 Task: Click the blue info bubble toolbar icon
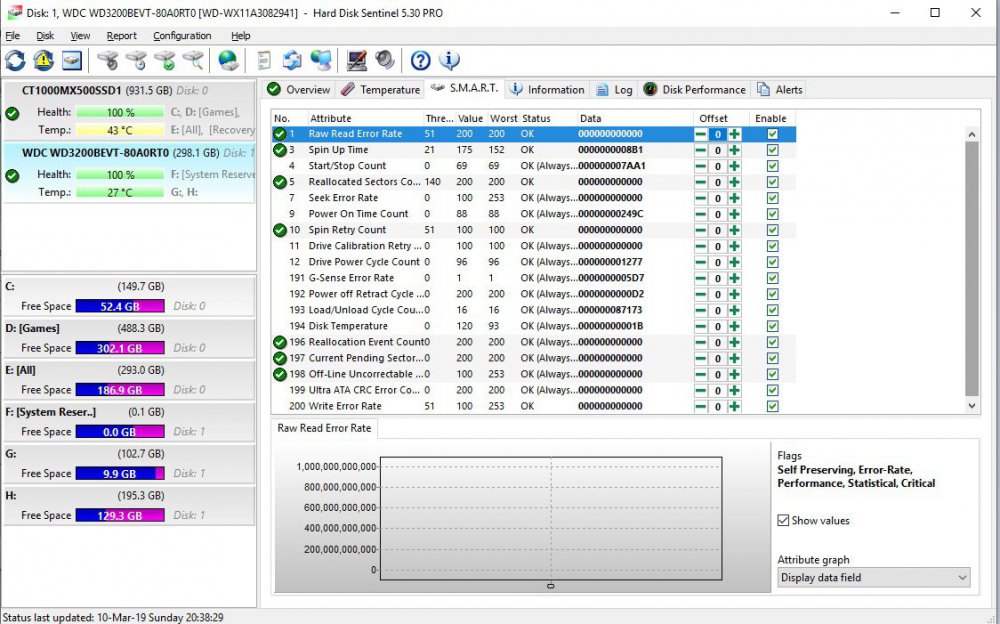[x=450, y=61]
